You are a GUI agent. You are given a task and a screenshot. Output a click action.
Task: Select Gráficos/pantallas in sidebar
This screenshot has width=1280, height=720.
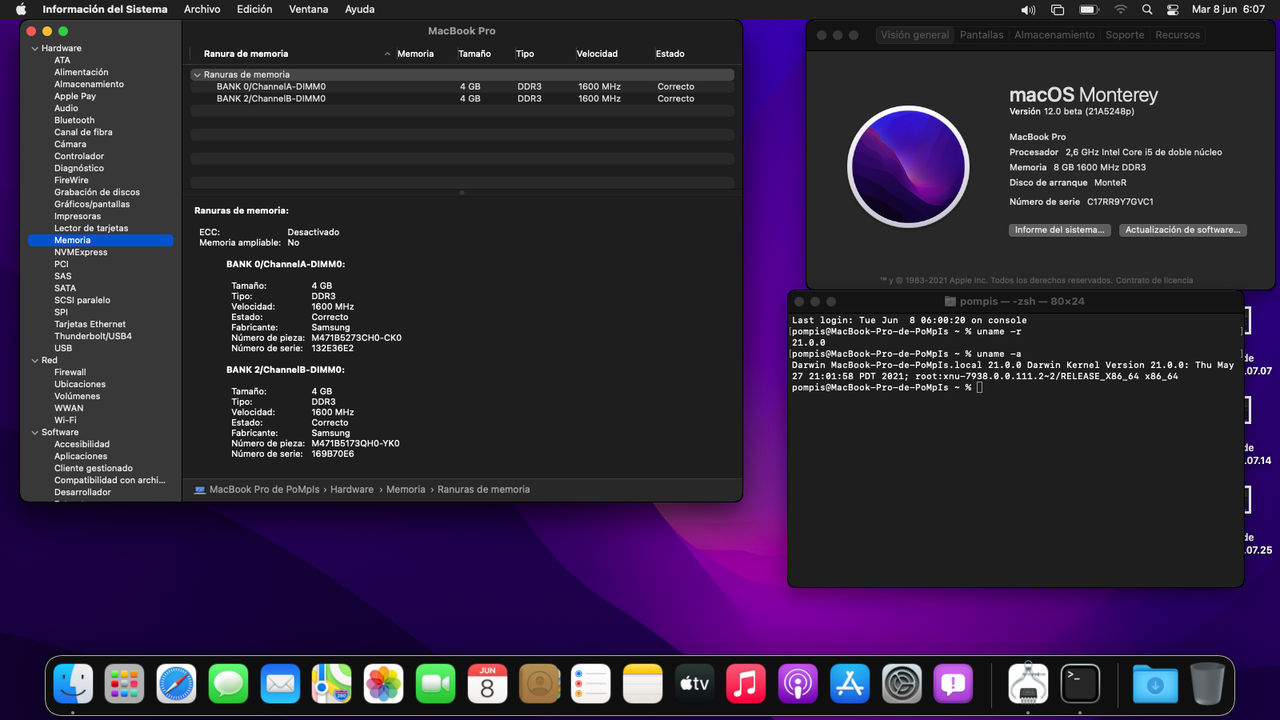point(92,204)
